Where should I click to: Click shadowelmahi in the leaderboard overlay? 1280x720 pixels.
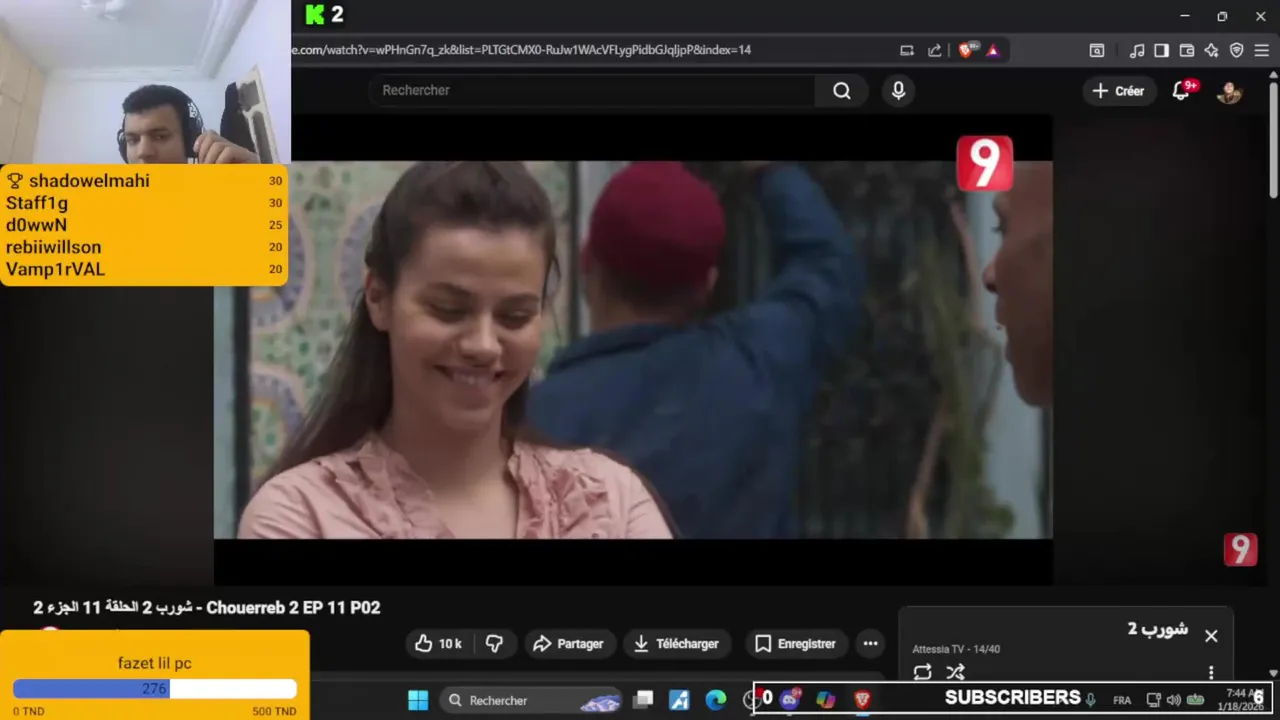coord(89,181)
